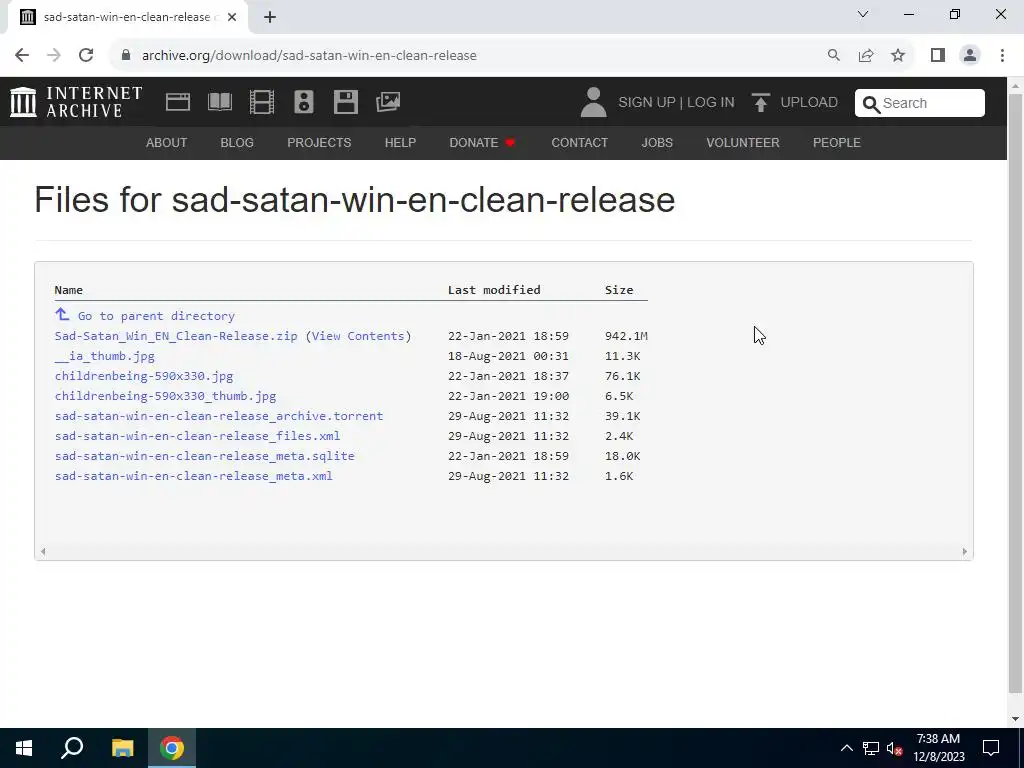This screenshot has width=1024, height=768.
Task: Click the user avatar icon
Action: click(594, 103)
